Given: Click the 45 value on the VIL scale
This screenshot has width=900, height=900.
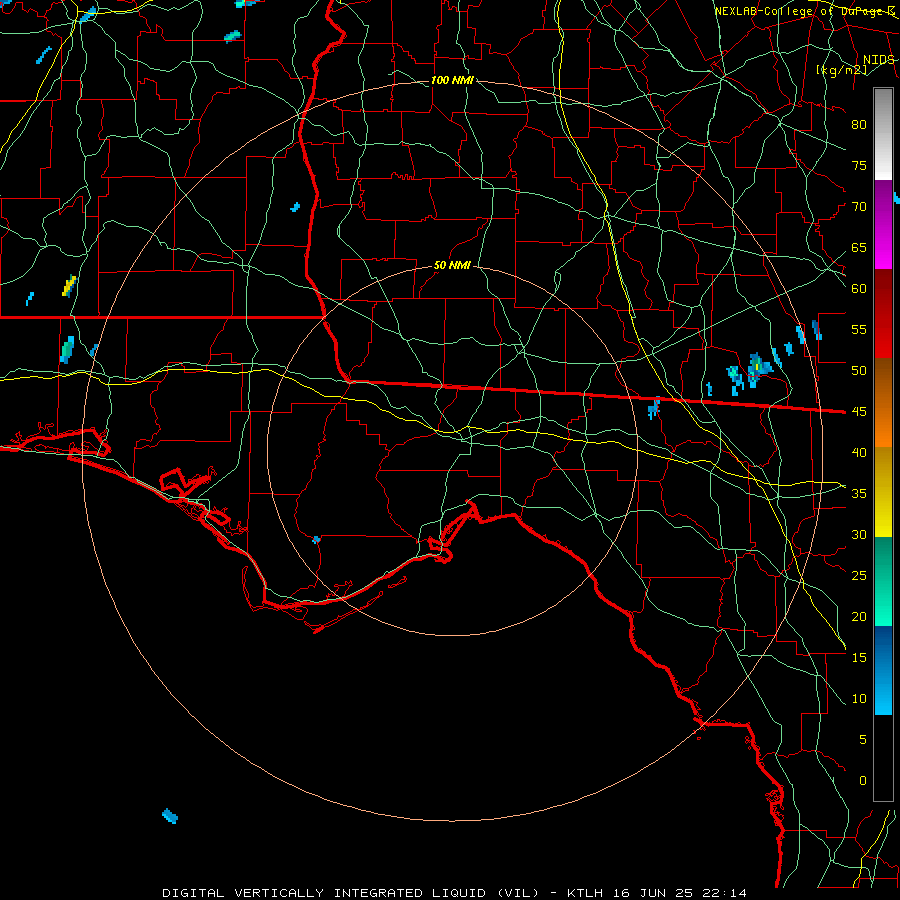Looking at the screenshot, I should click(859, 412).
